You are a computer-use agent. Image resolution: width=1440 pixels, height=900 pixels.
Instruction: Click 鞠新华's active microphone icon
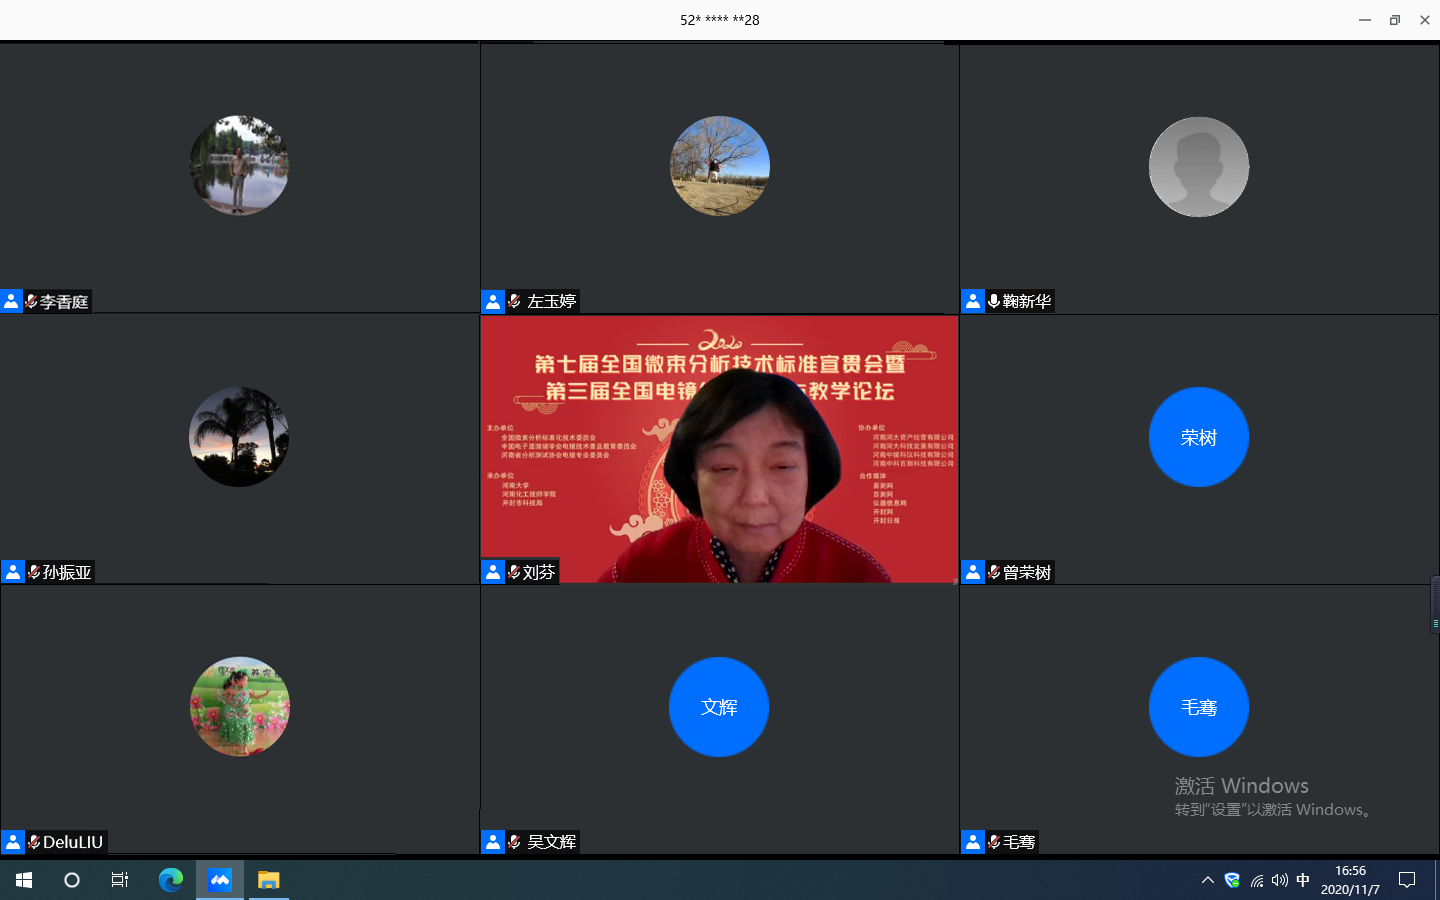tap(994, 301)
